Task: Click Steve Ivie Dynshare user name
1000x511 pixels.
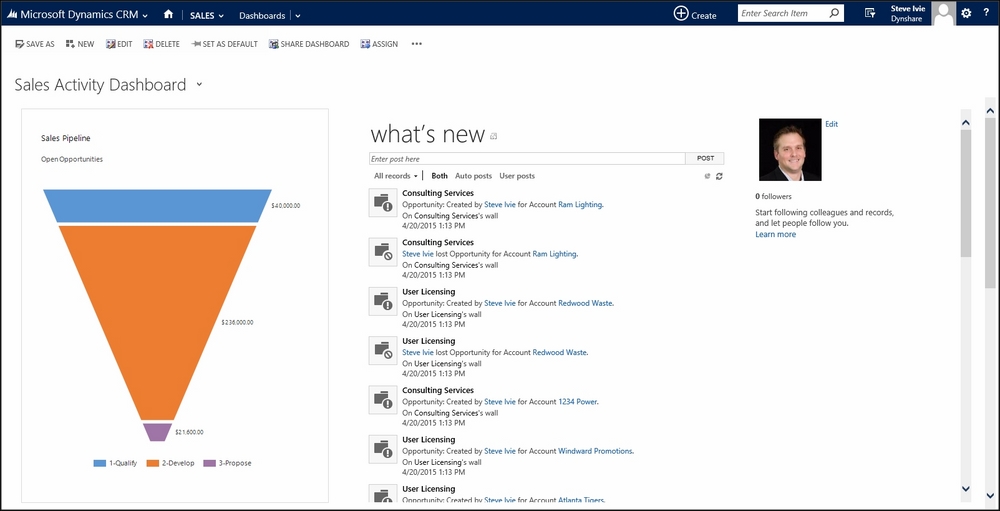Action: 909,13
